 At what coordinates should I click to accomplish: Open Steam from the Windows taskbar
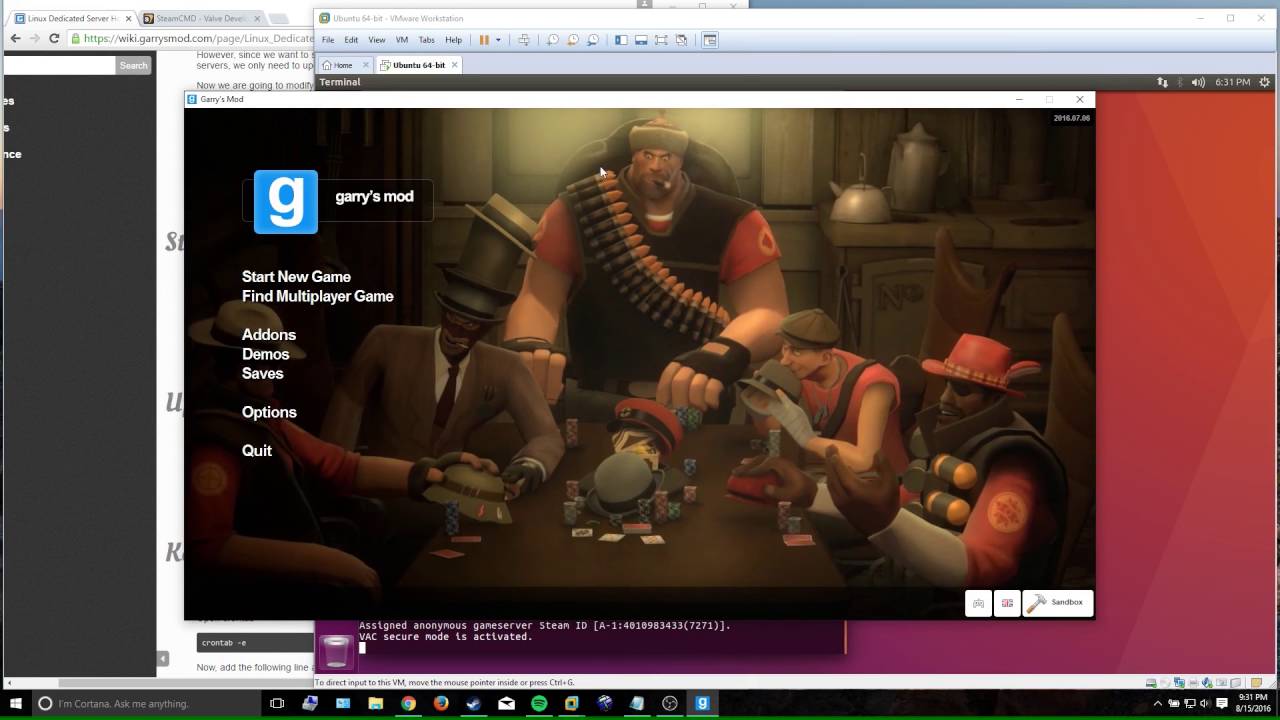point(474,704)
